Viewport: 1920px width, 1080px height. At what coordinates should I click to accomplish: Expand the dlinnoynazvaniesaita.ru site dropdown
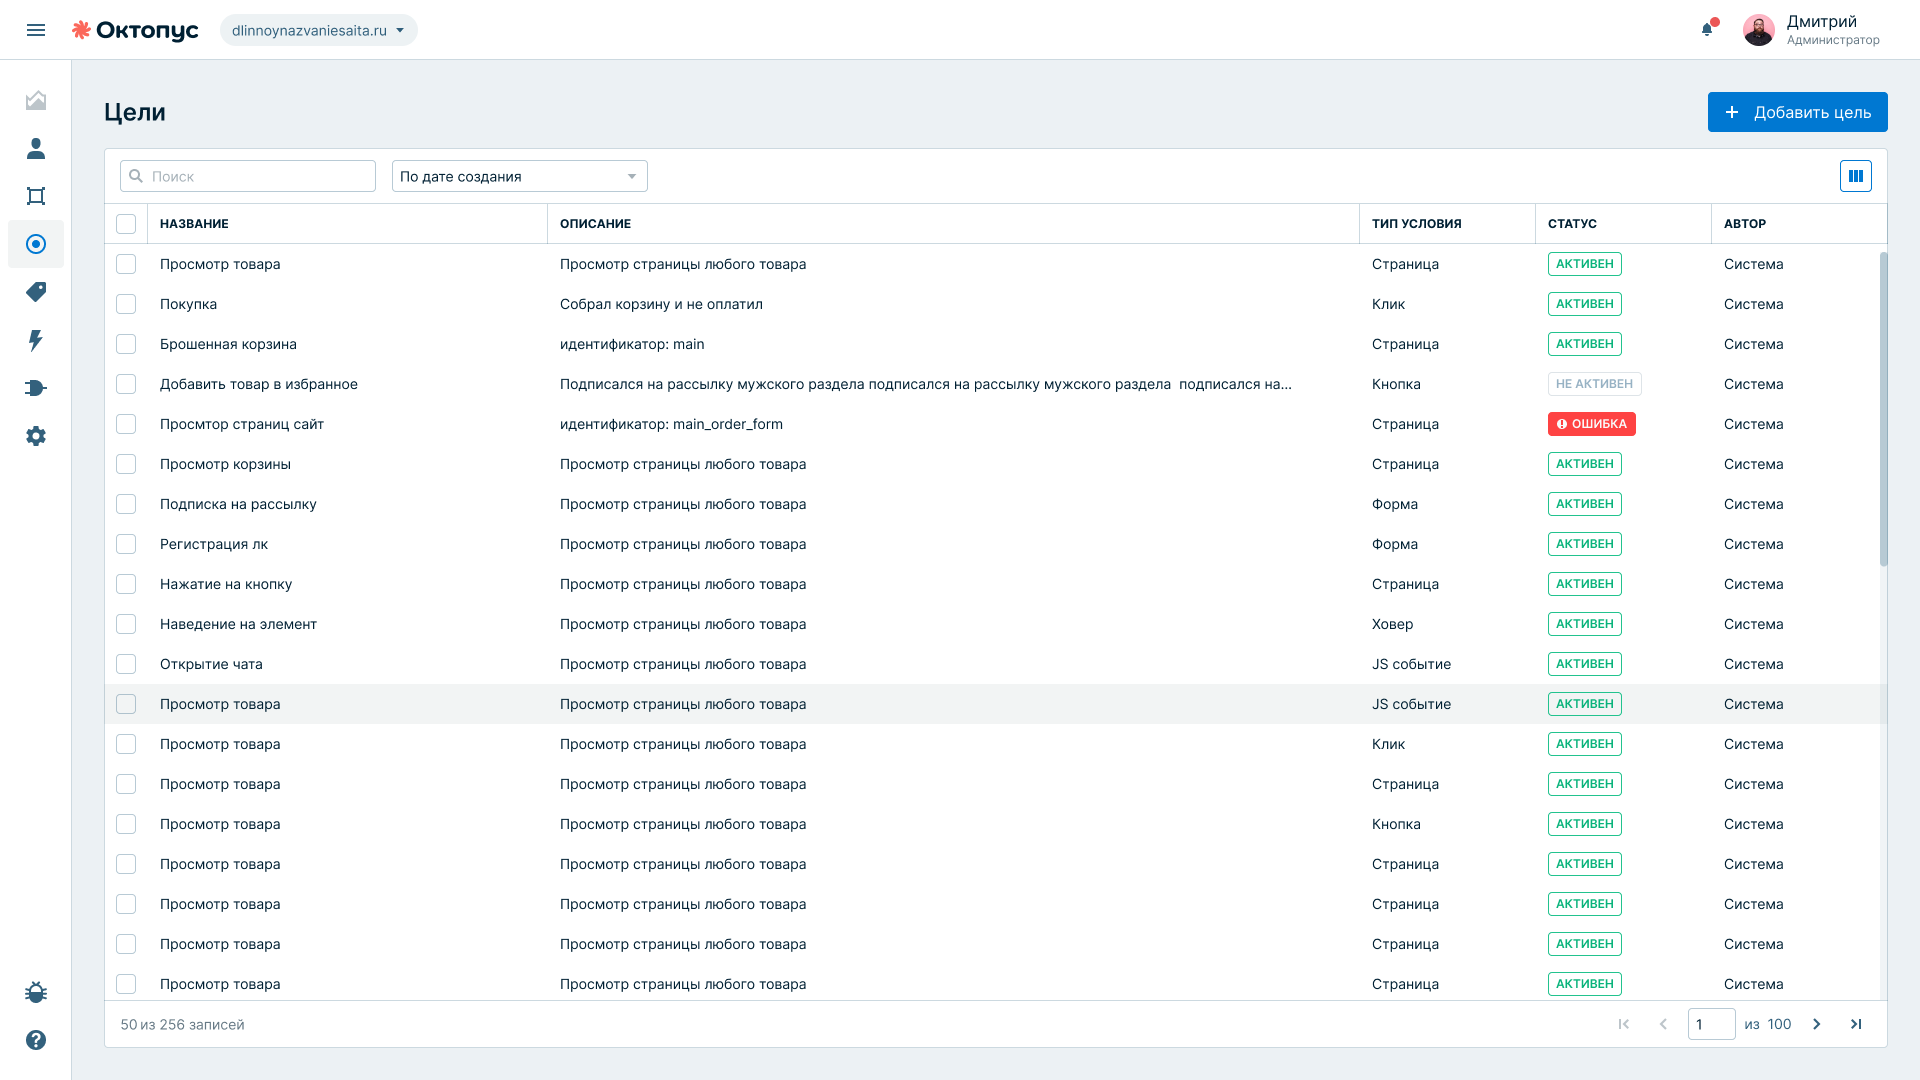pos(319,30)
